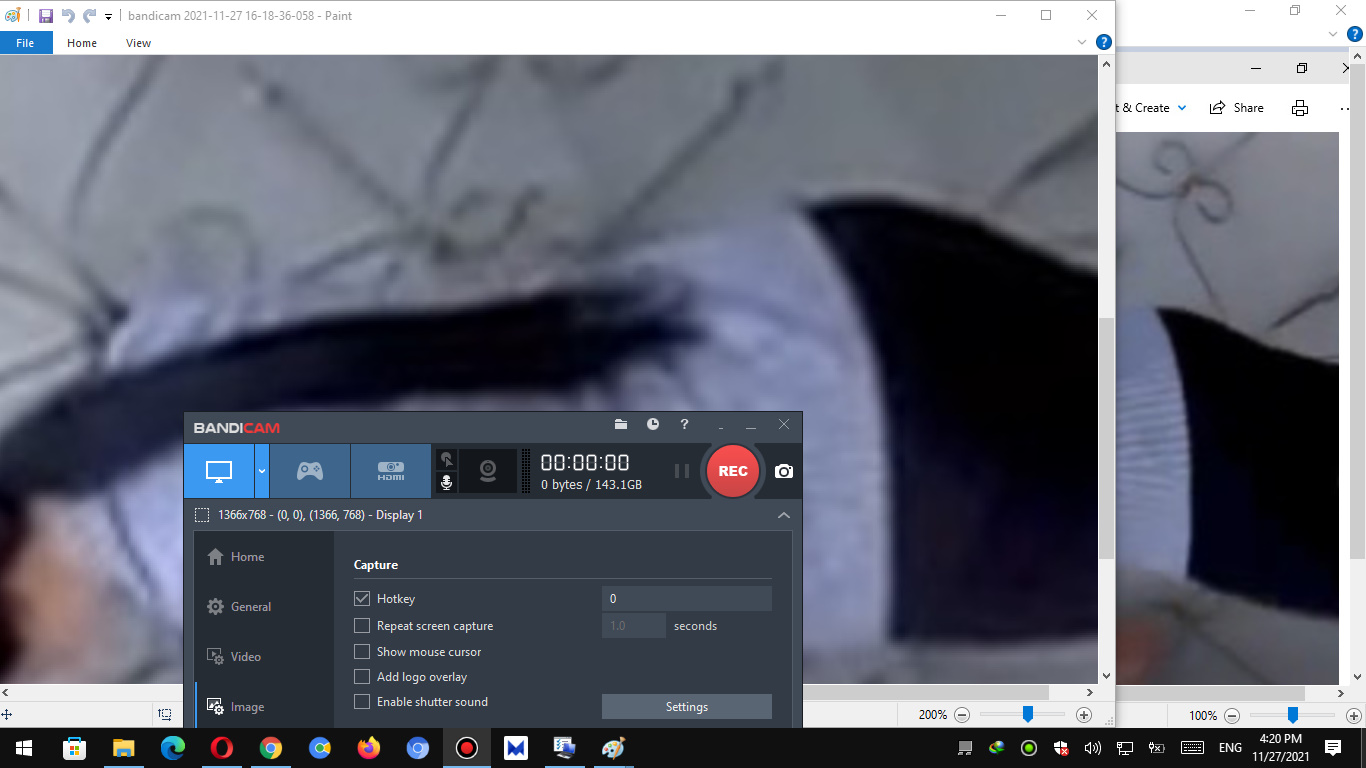Click the webcam overlay icon

click(487, 471)
